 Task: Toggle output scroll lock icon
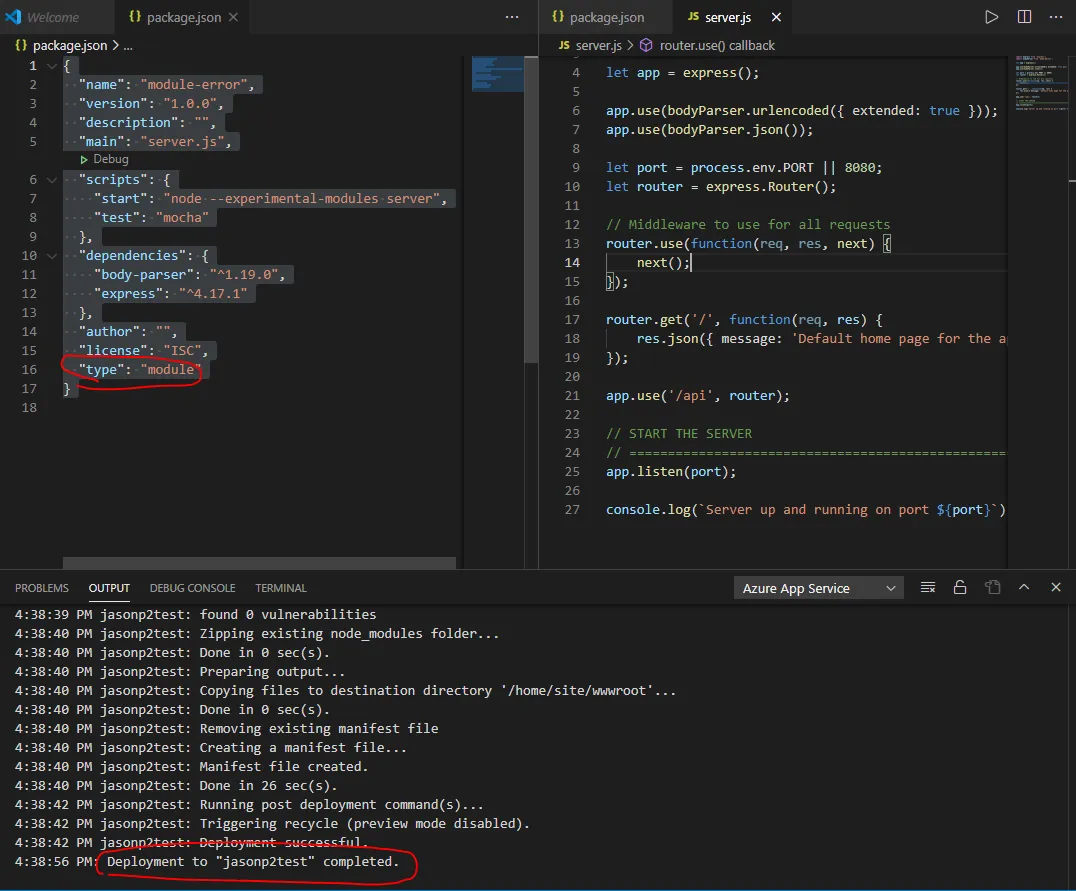[x=960, y=588]
